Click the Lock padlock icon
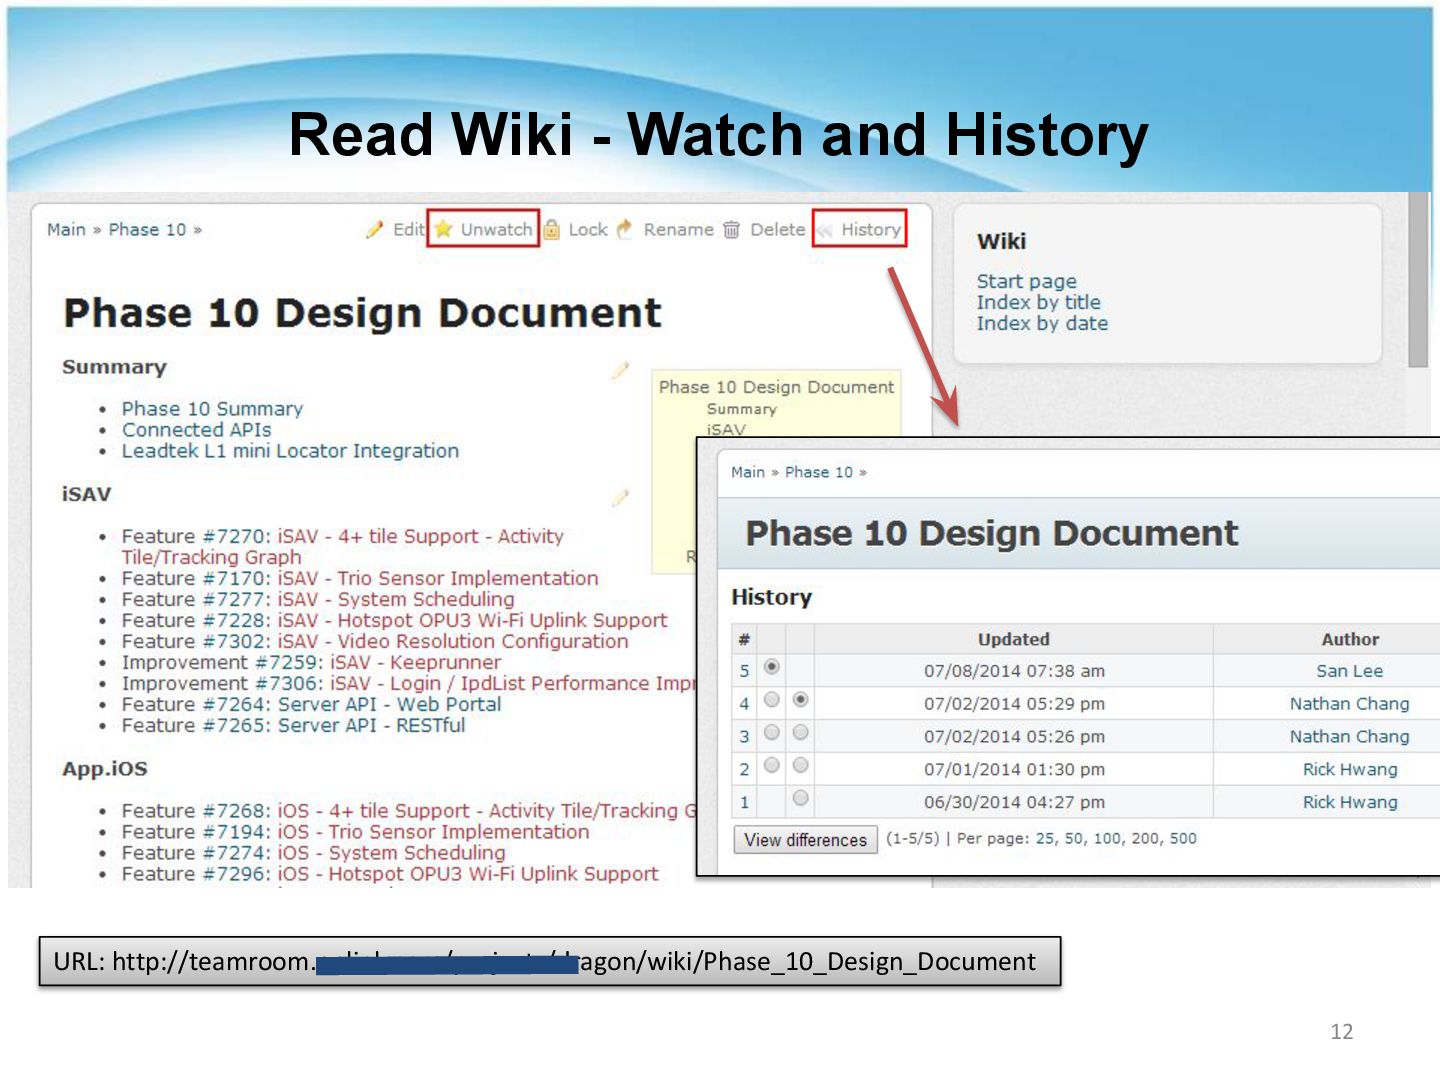This screenshot has width=1440, height=1080. tap(551, 230)
